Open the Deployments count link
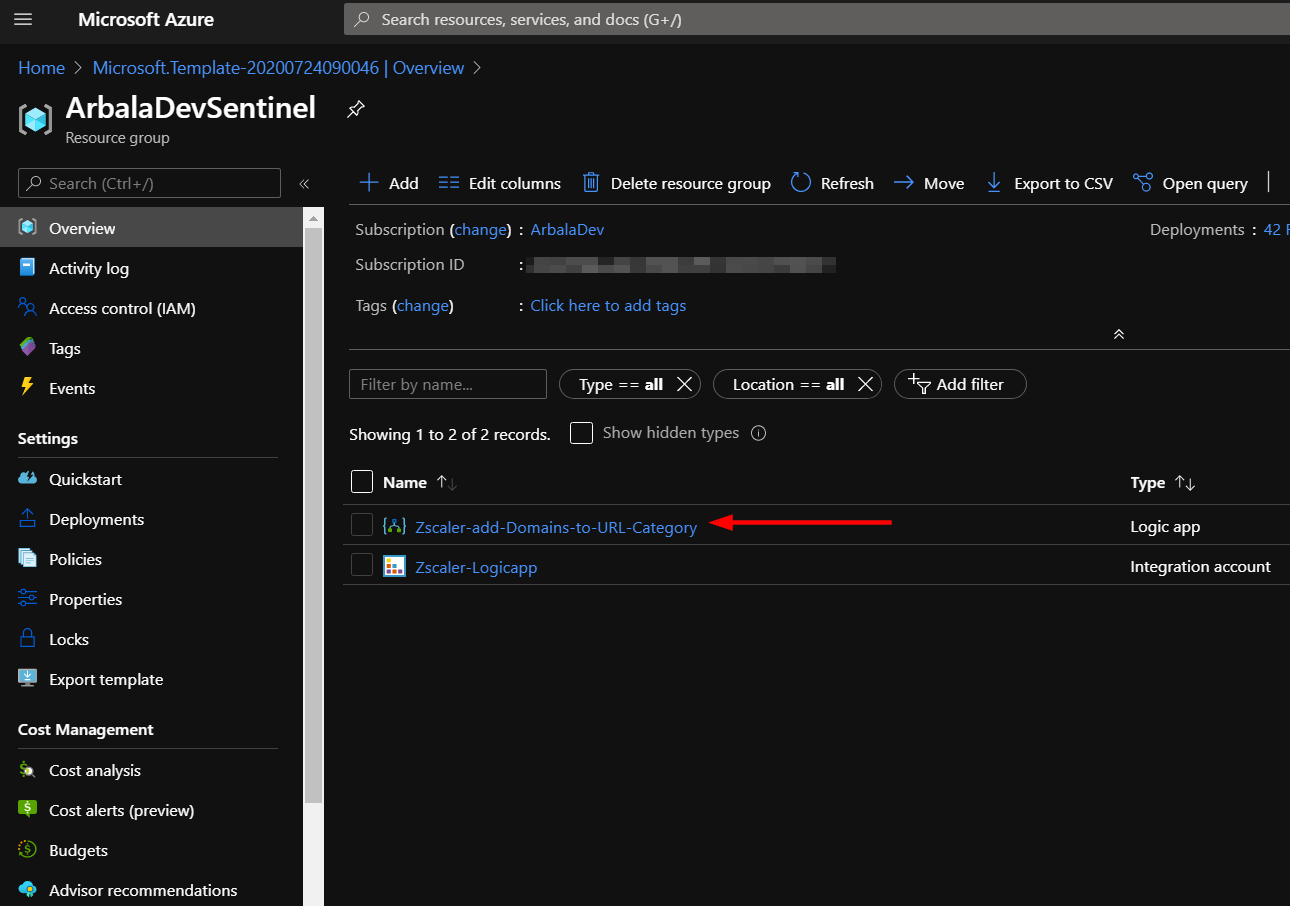The height and width of the screenshot is (906, 1290). pos(1277,229)
